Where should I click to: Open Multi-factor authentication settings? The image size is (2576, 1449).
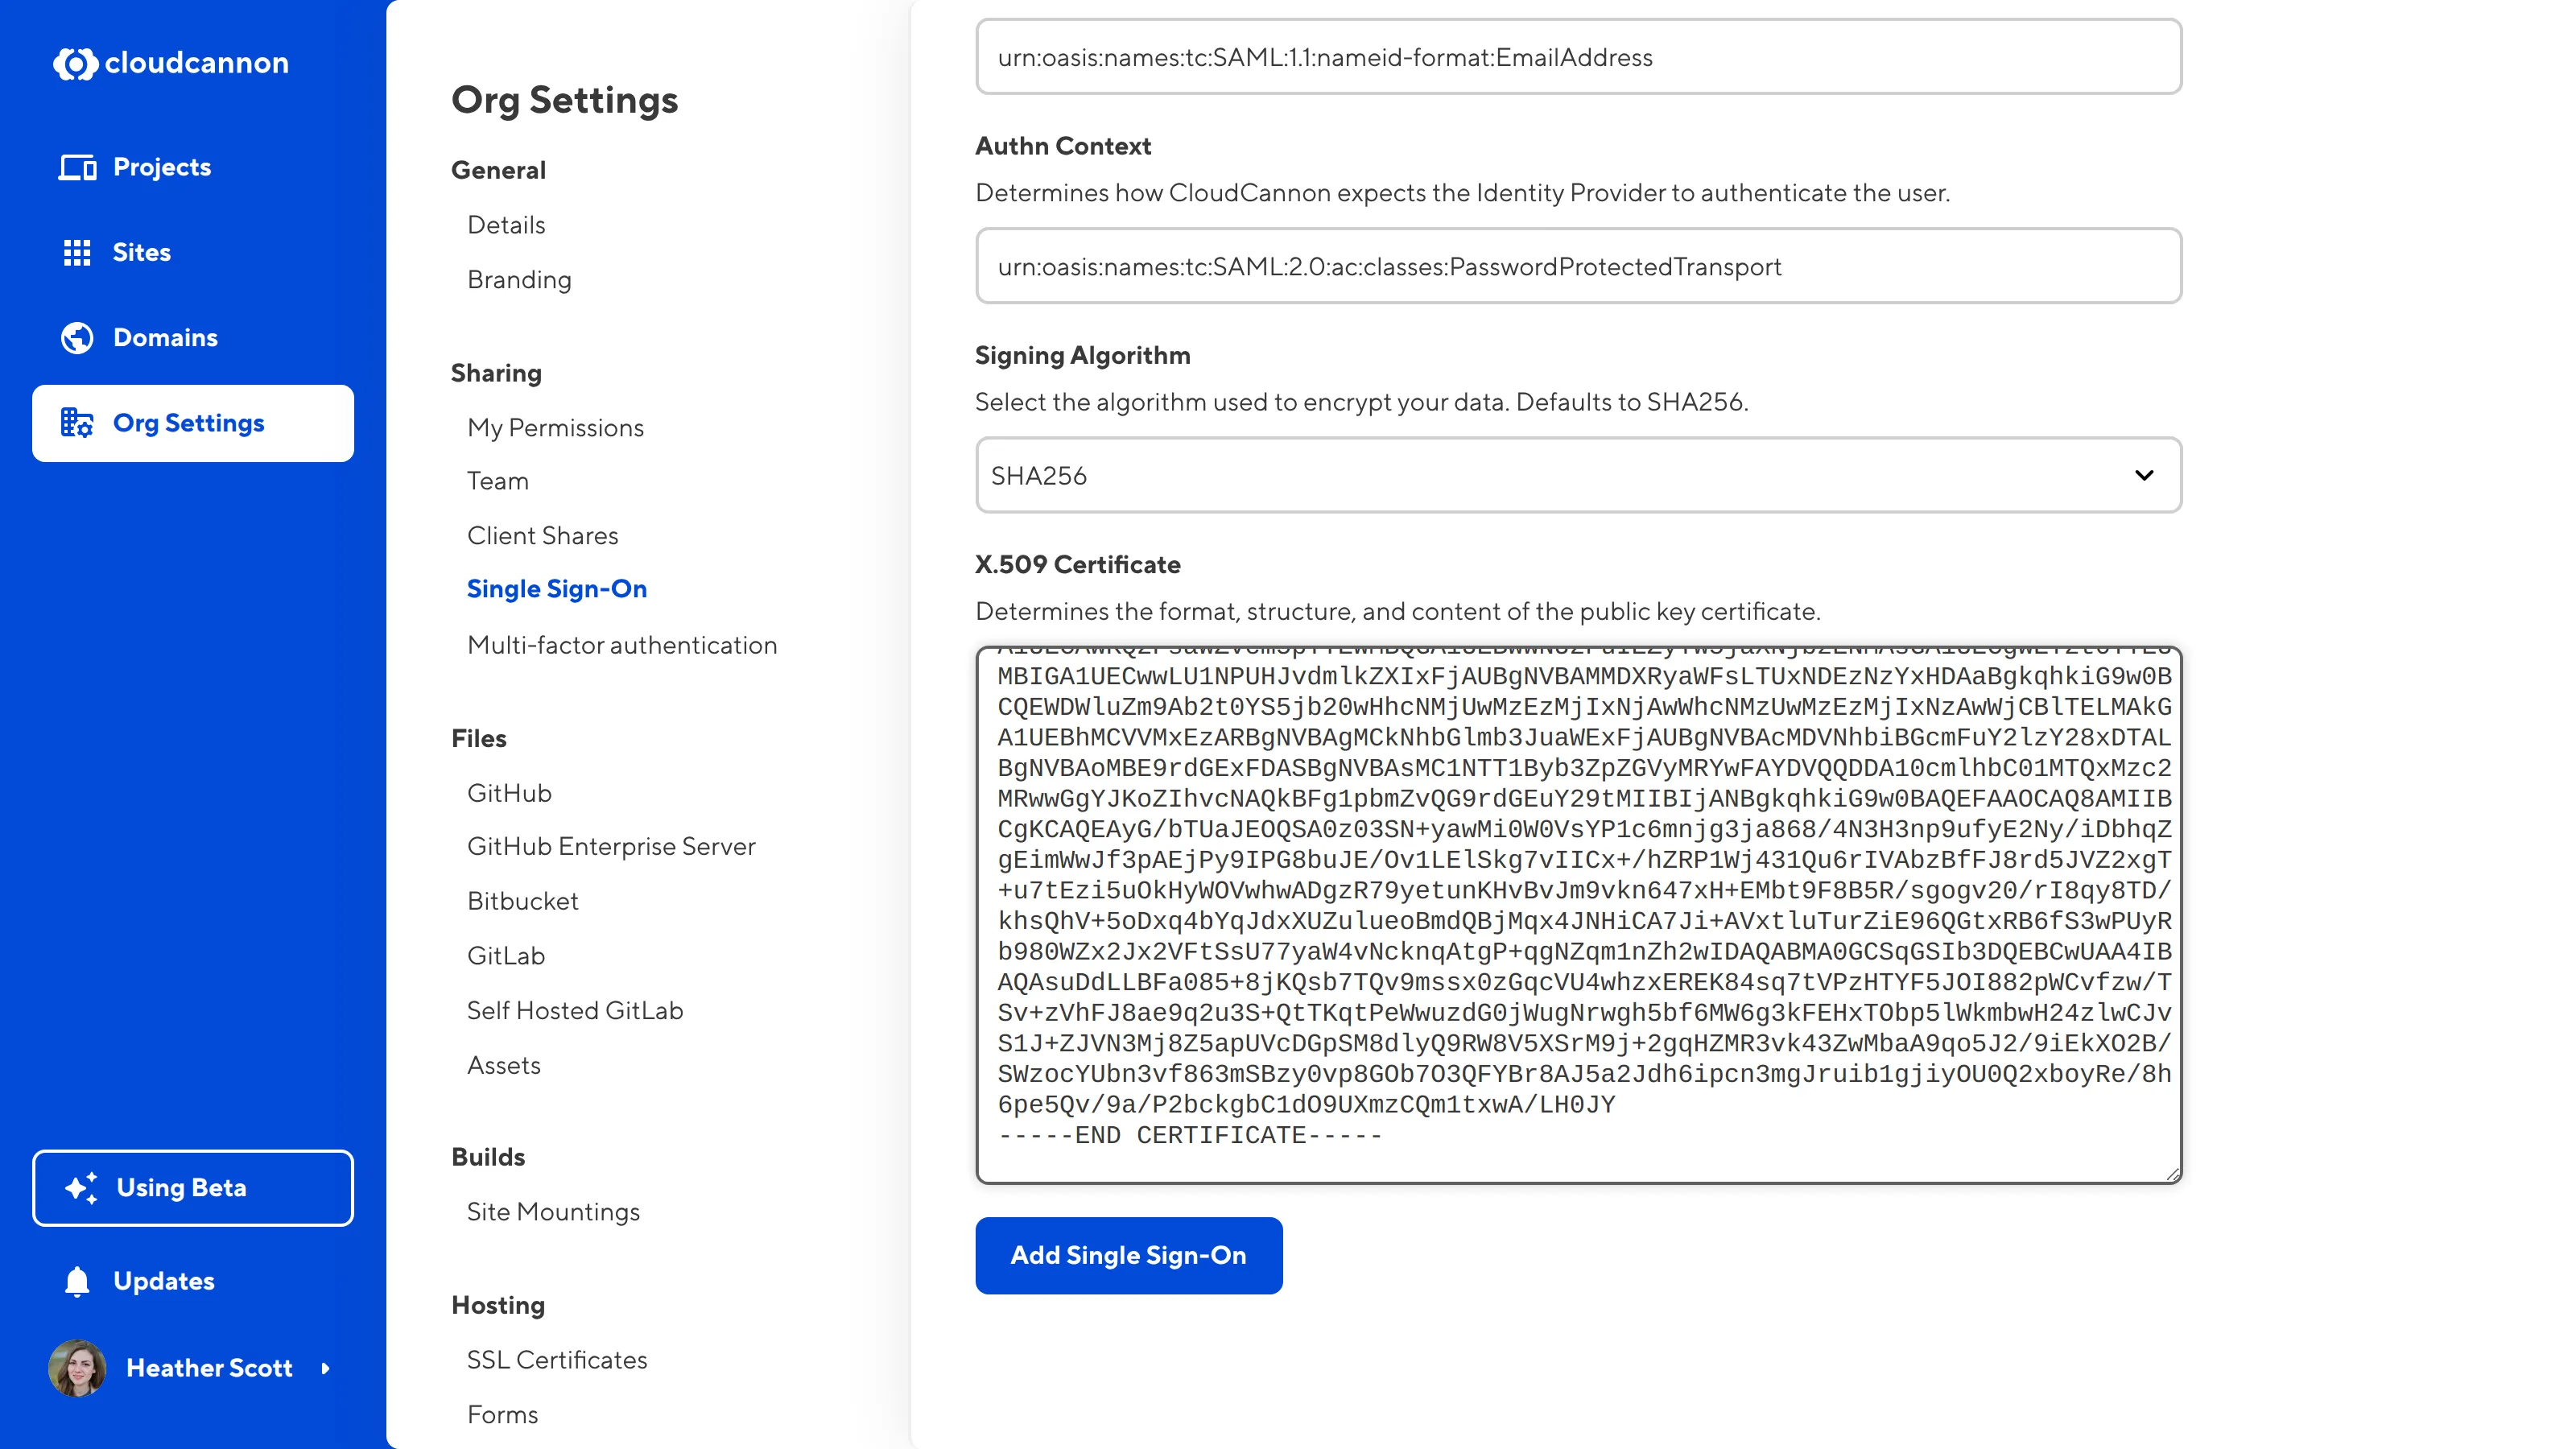click(622, 645)
